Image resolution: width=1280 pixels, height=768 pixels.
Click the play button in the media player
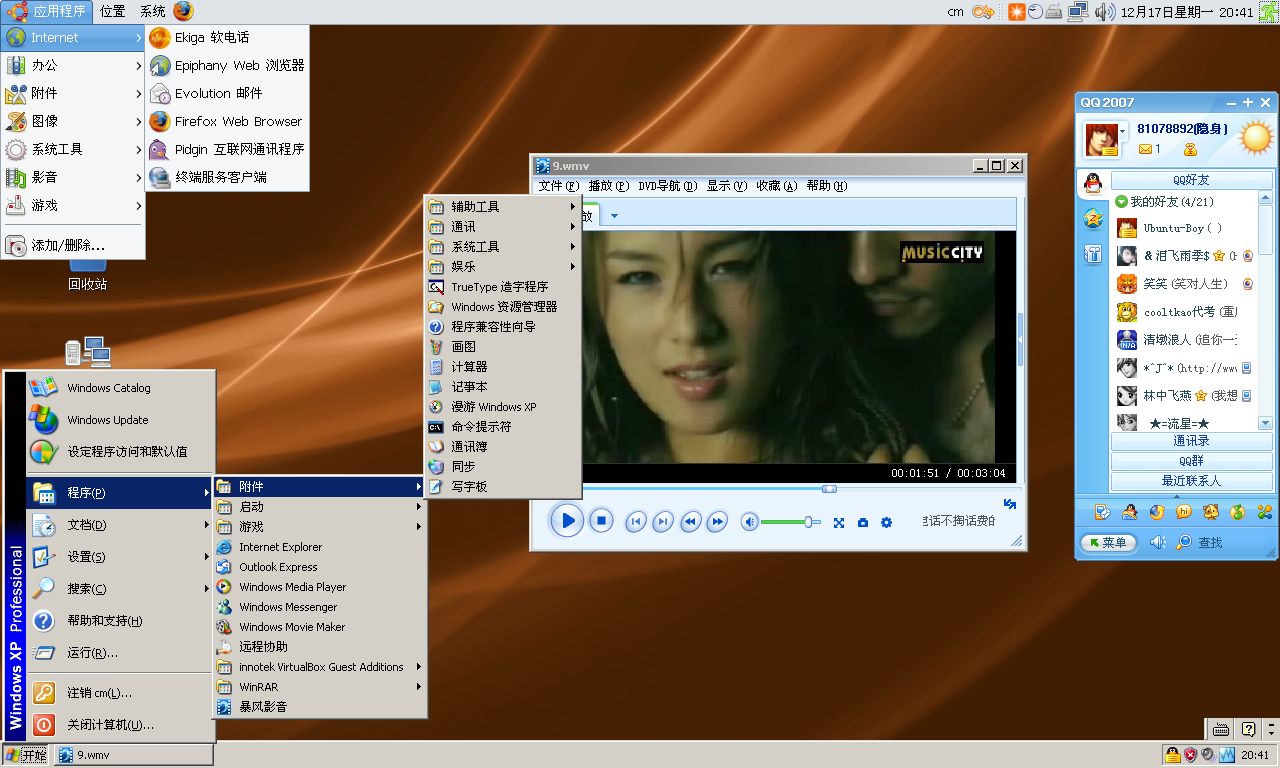[x=567, y=520]
